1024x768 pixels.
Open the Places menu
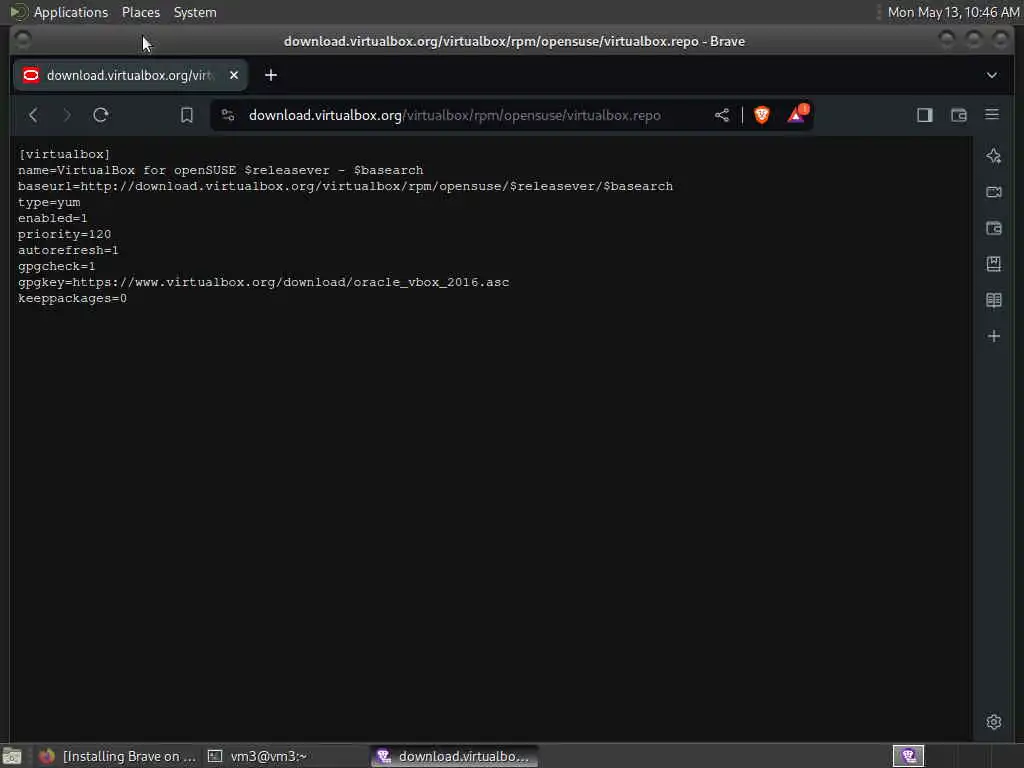point(141,12)
